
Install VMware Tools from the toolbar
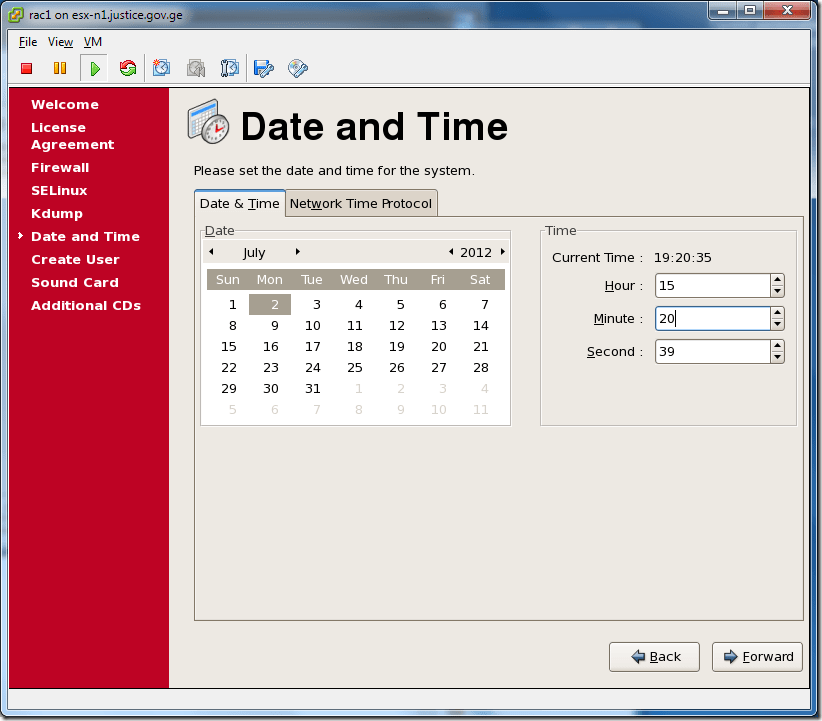point(296,68)
